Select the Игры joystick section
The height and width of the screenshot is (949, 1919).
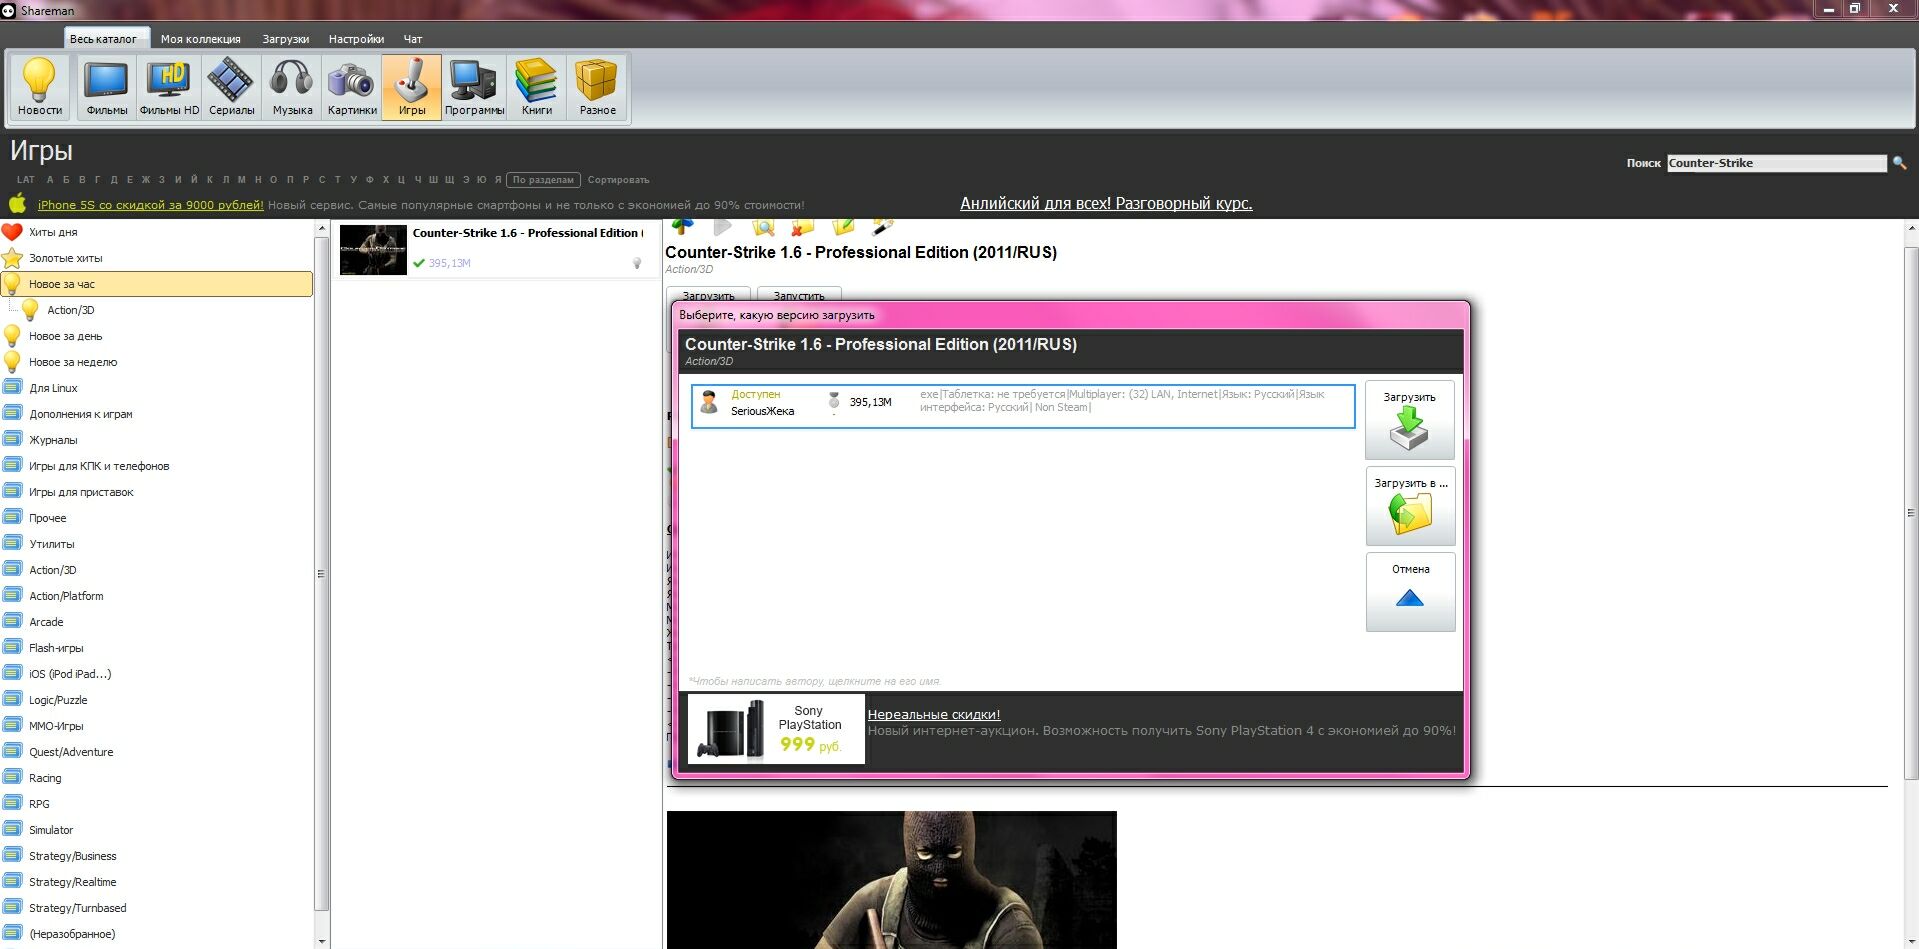(x=412, y=87)
